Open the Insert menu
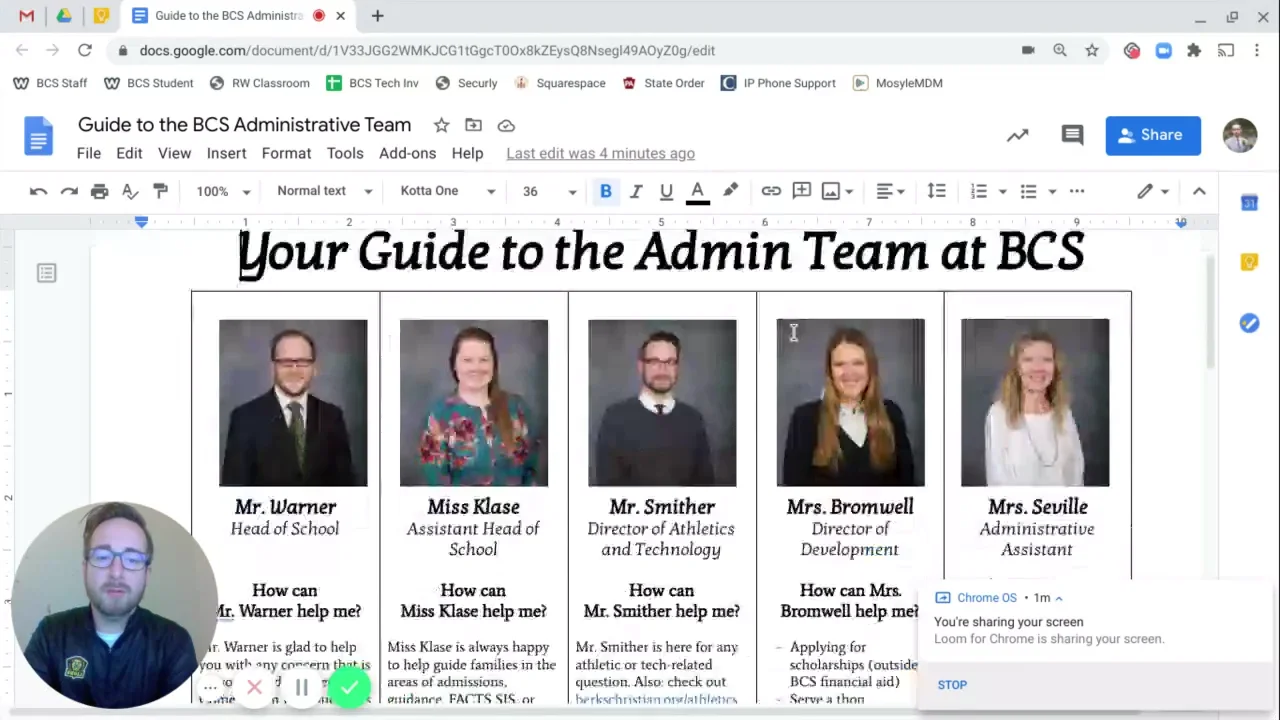1280x720 pixels. [226, 153]
